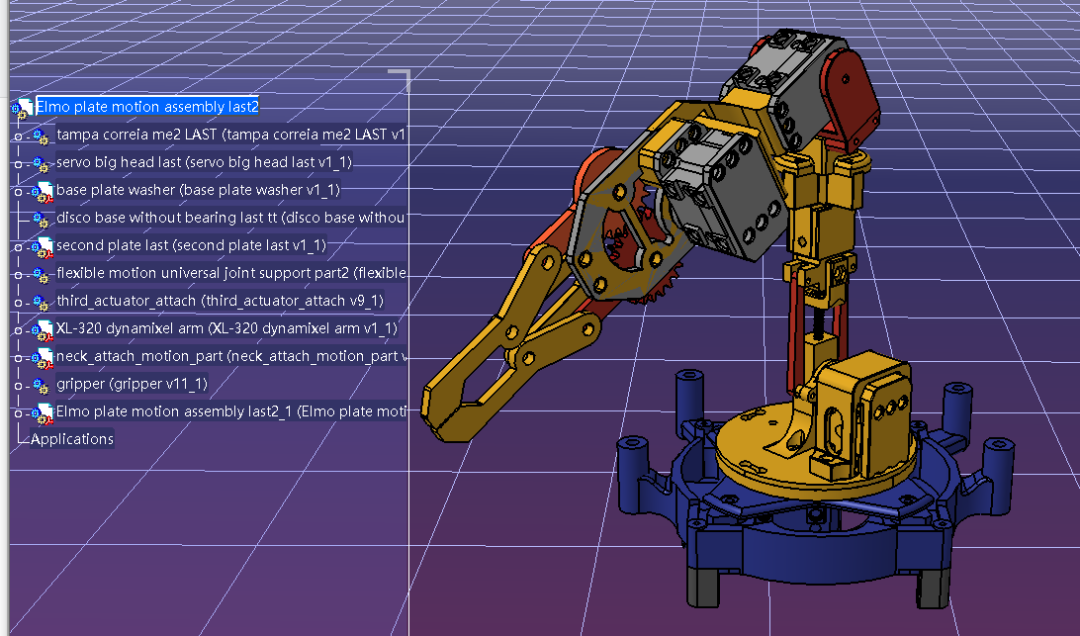
Task: Expand the flexible motion universal joint support node
Action: 19,275
